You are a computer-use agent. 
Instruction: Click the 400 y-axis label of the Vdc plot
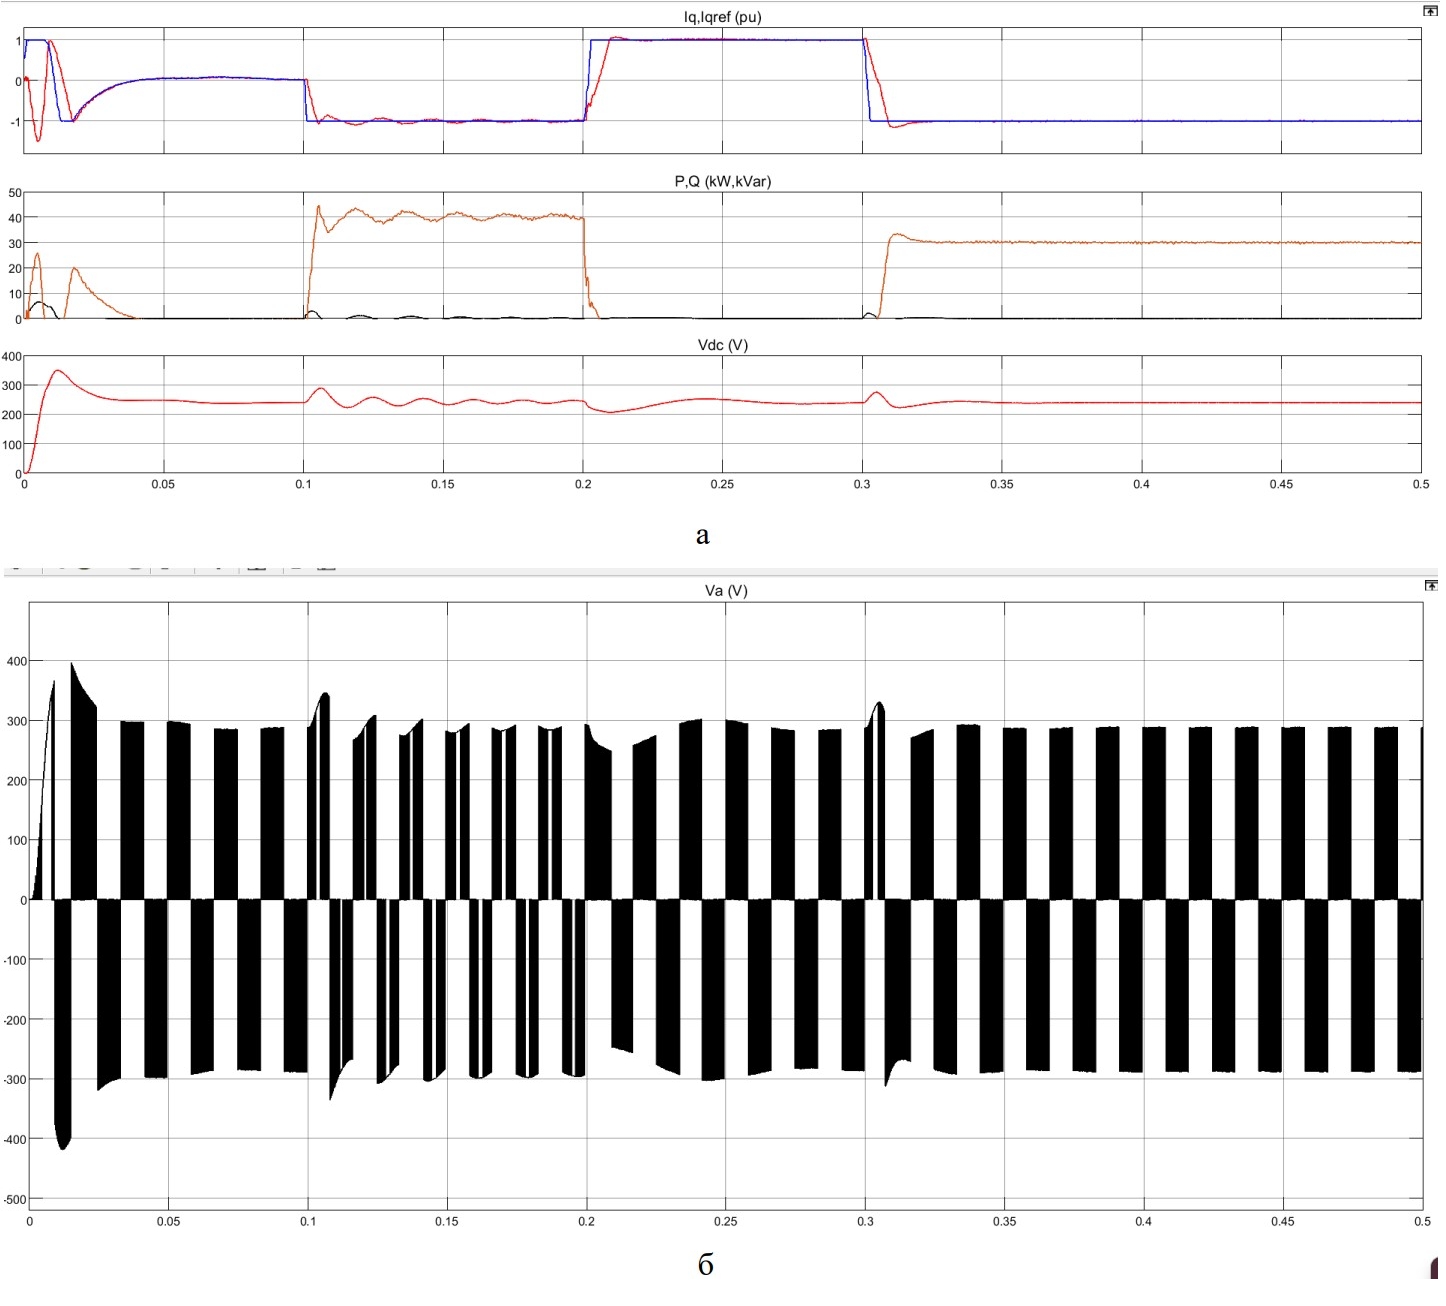12,357
